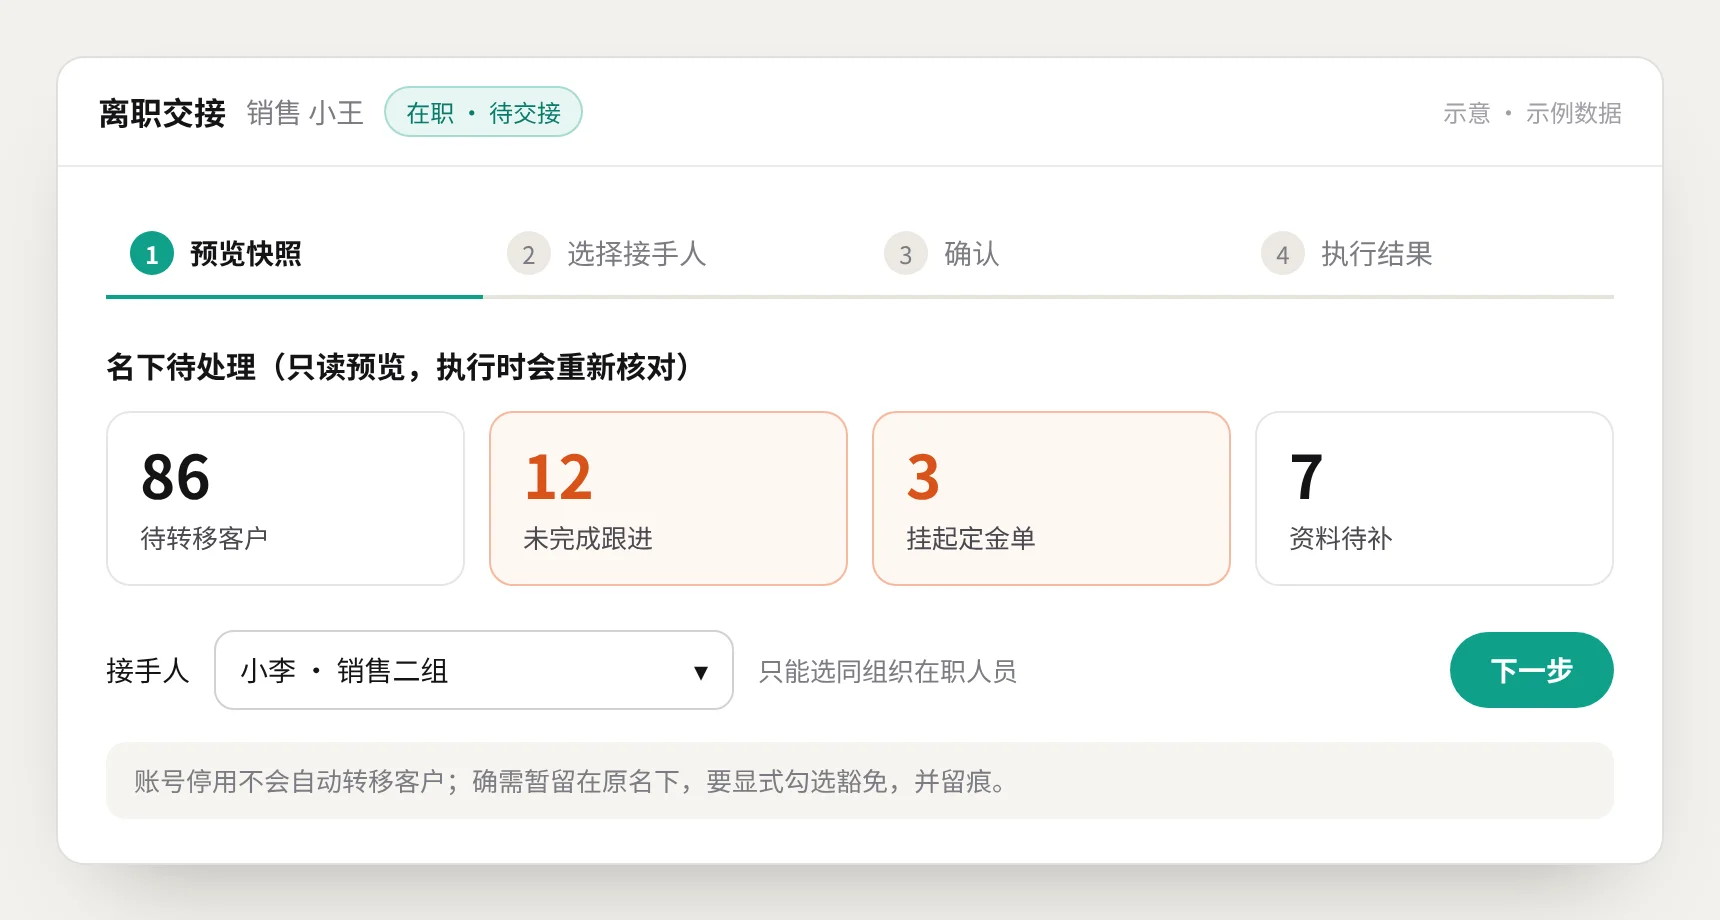Click the 离职交接 title
This screenshot has width=1720, height=920.
[x=162, y=113]
